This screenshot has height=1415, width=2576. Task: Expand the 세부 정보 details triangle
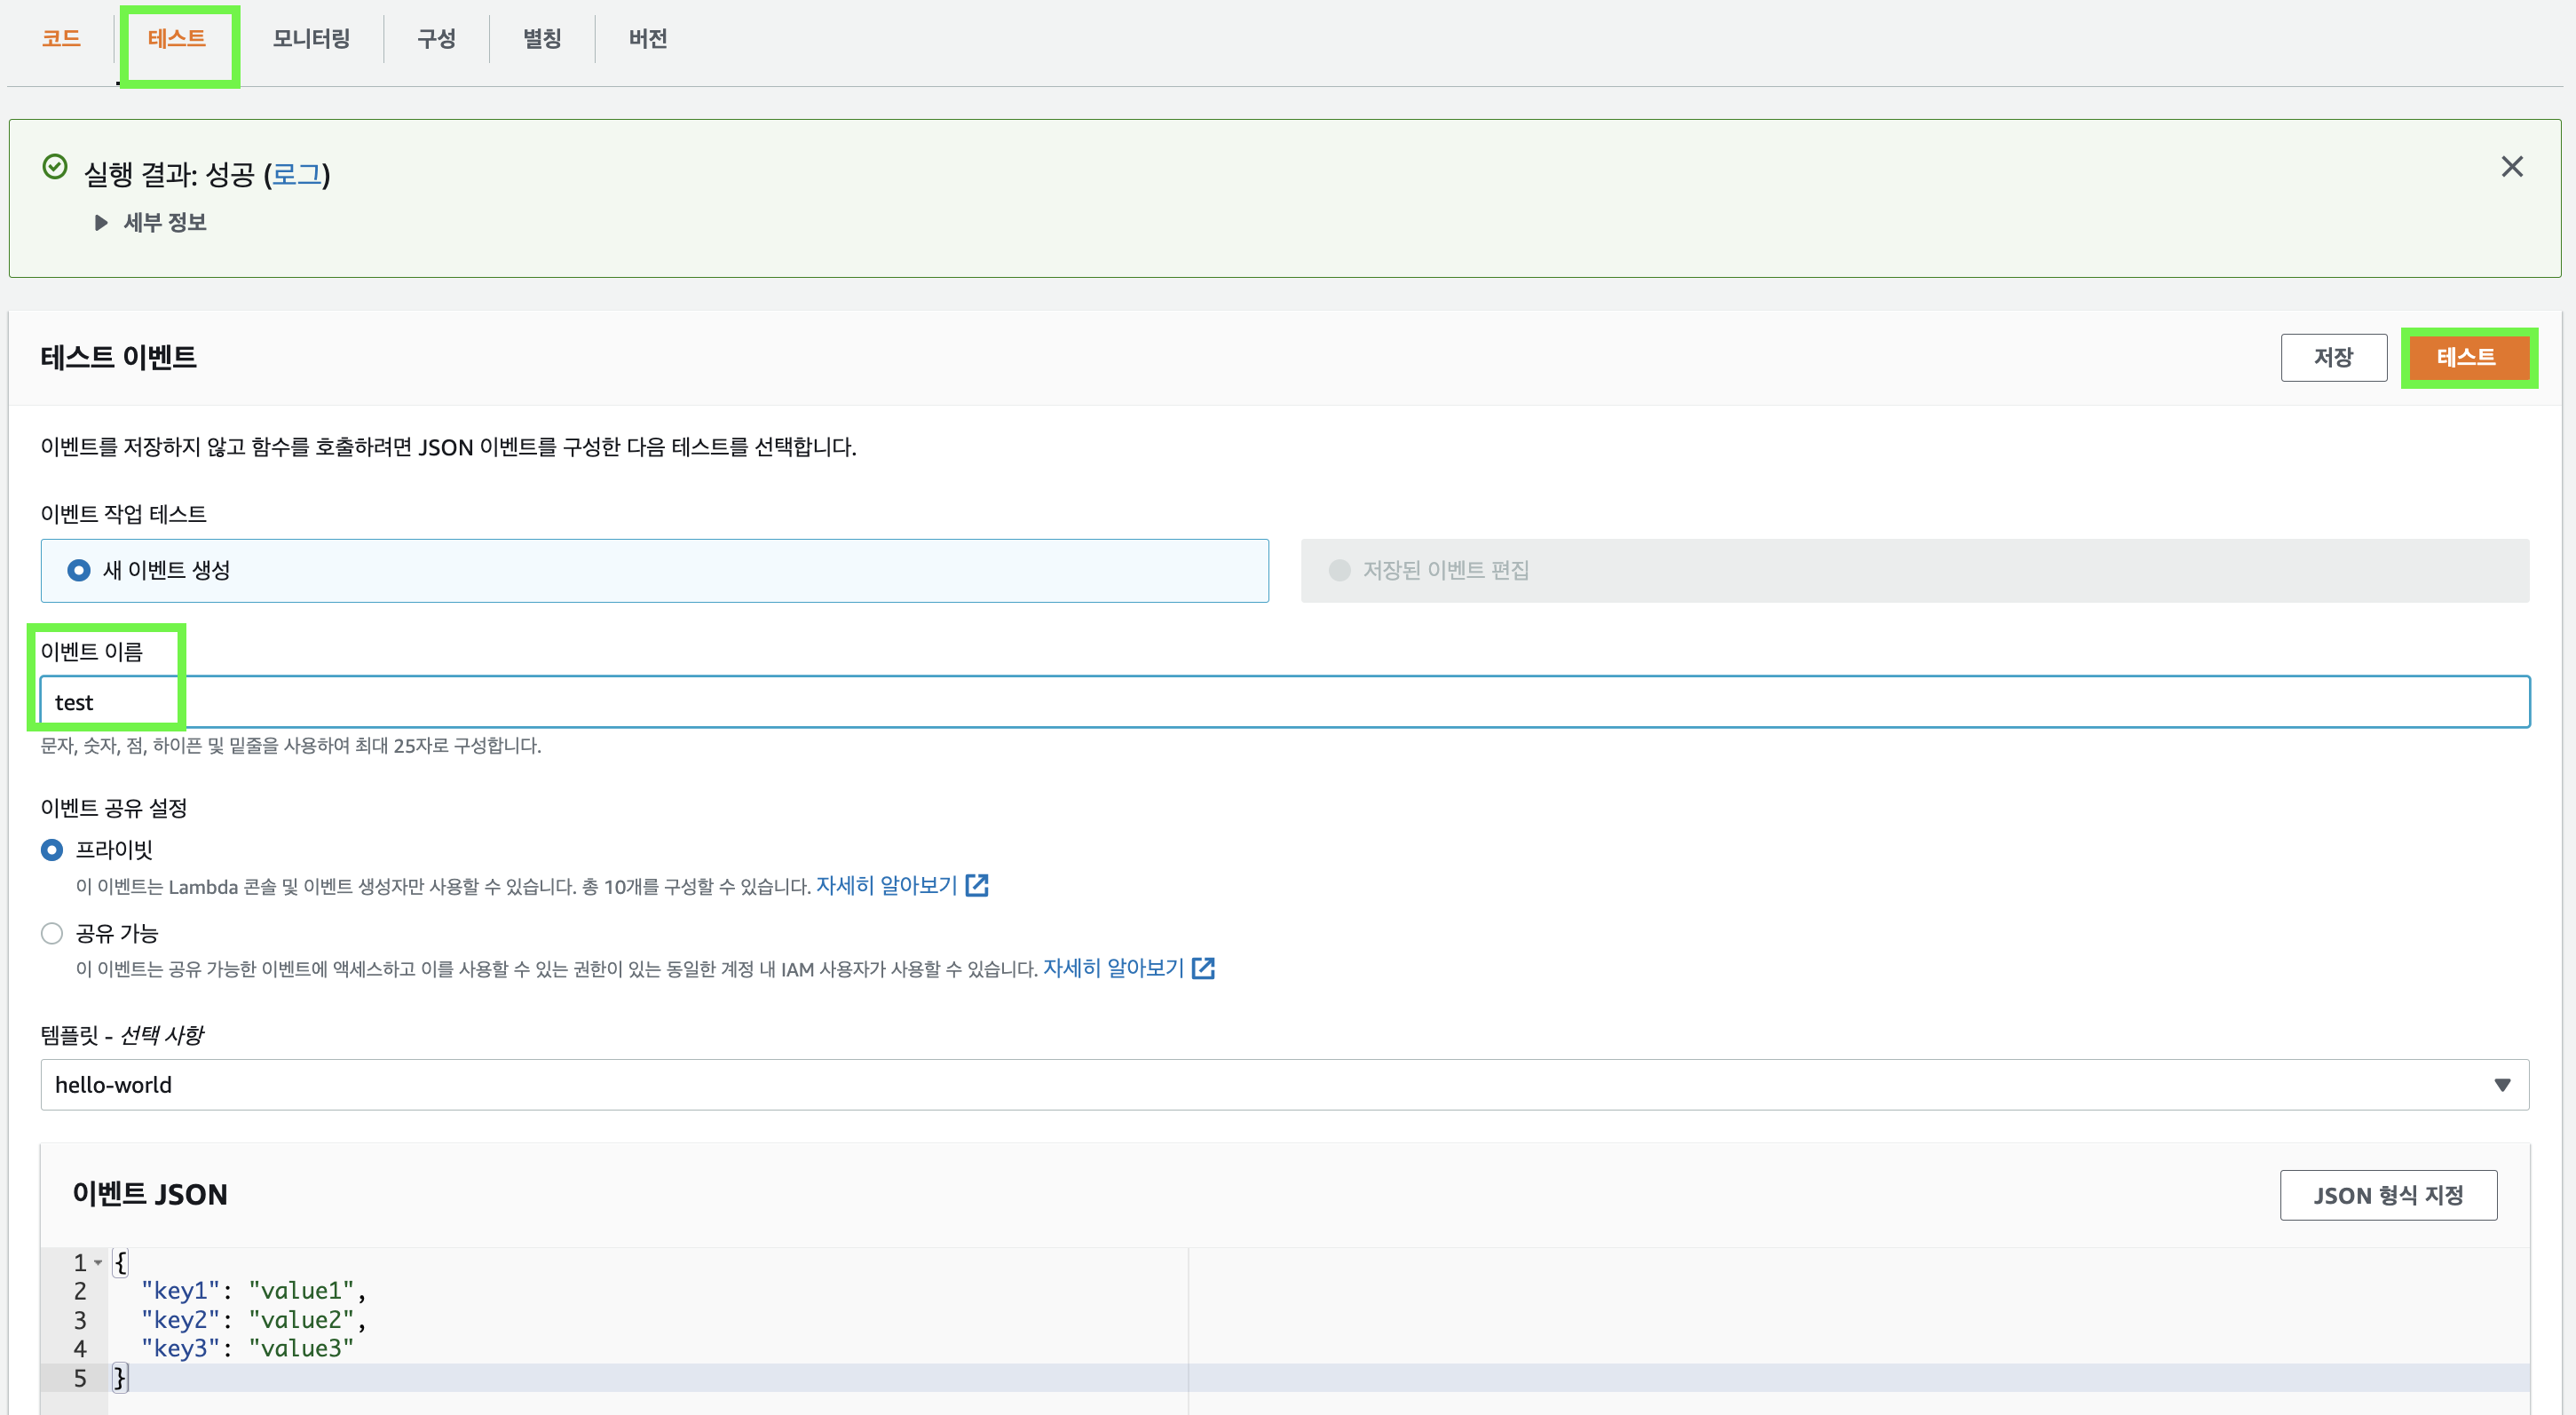click(x=101, y=223)
